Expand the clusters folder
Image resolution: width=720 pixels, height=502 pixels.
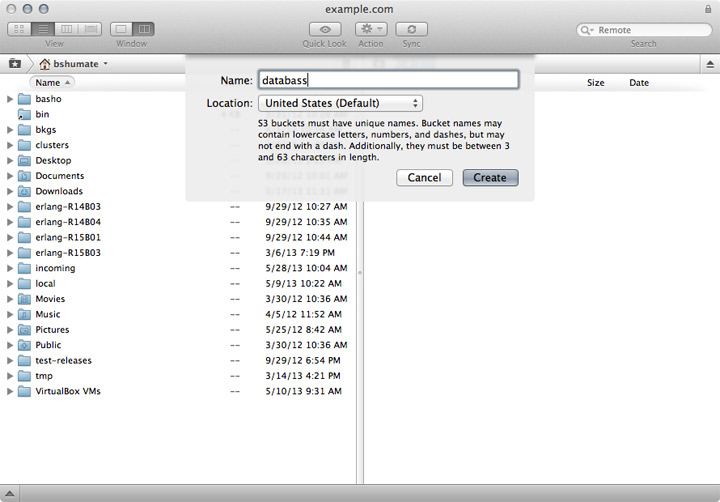(x=10, y=145)
